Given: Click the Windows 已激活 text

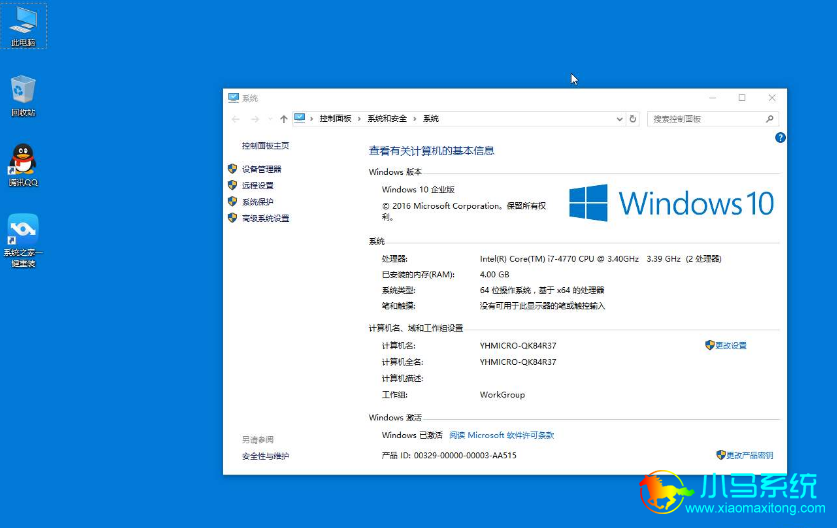Looking at the screenshot, I should pos(412,435).
